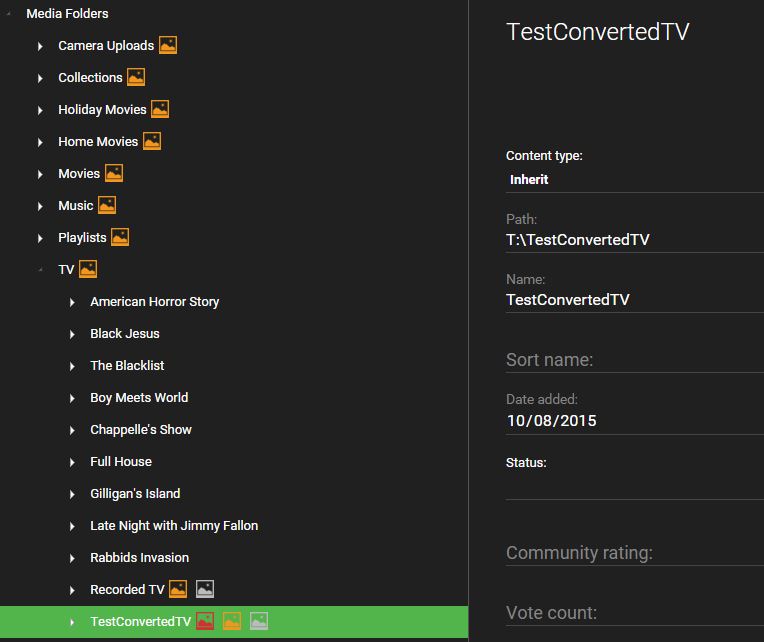The height and width of the screenshot is (642, 764).
Task: Click the Vote count field
Action: tap(635, 613)
